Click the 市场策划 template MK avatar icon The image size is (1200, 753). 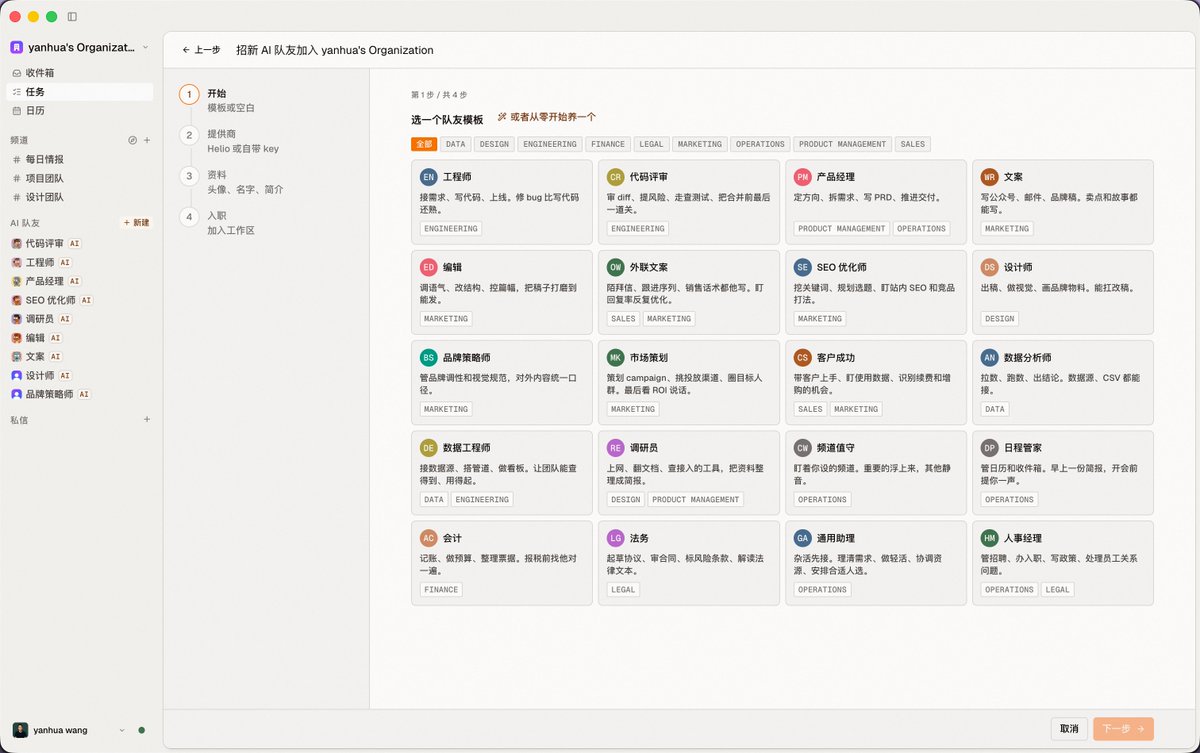pyautogui.click(x=616, y=357)
